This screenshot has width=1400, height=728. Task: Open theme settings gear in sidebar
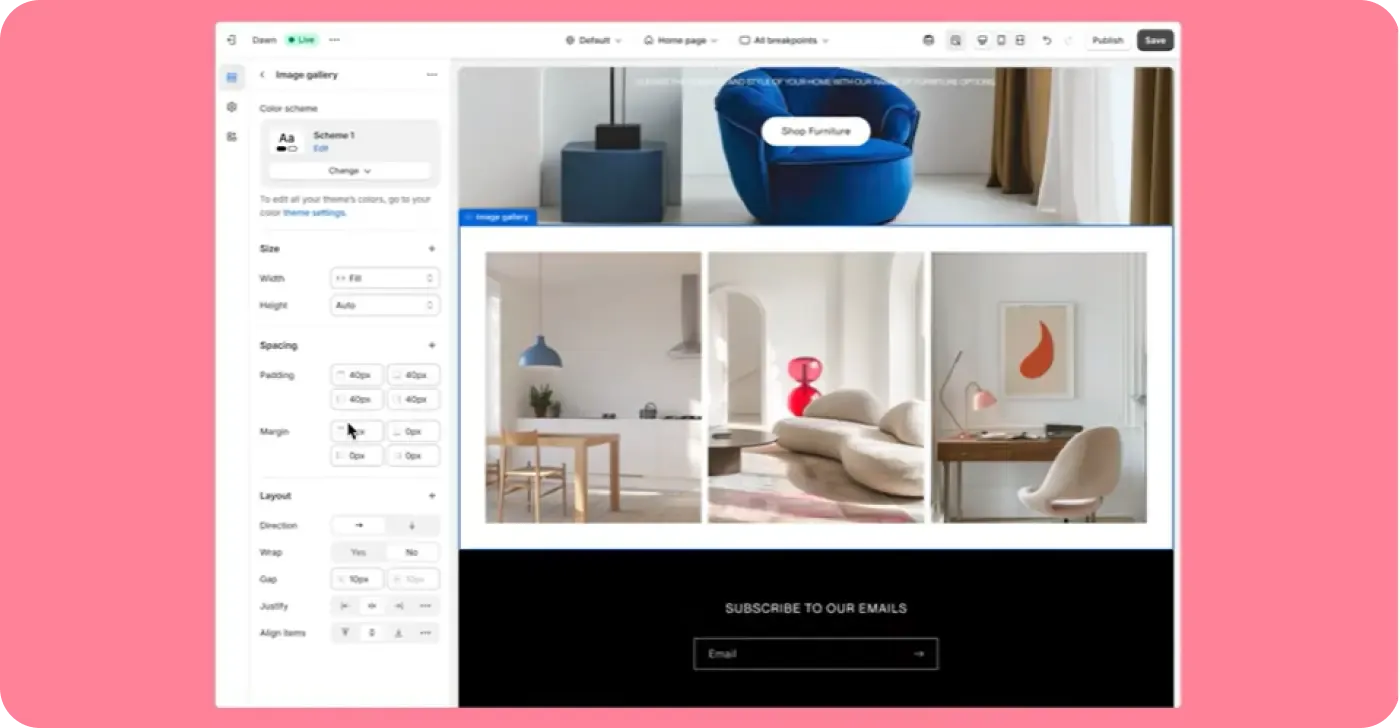(232, 107)
